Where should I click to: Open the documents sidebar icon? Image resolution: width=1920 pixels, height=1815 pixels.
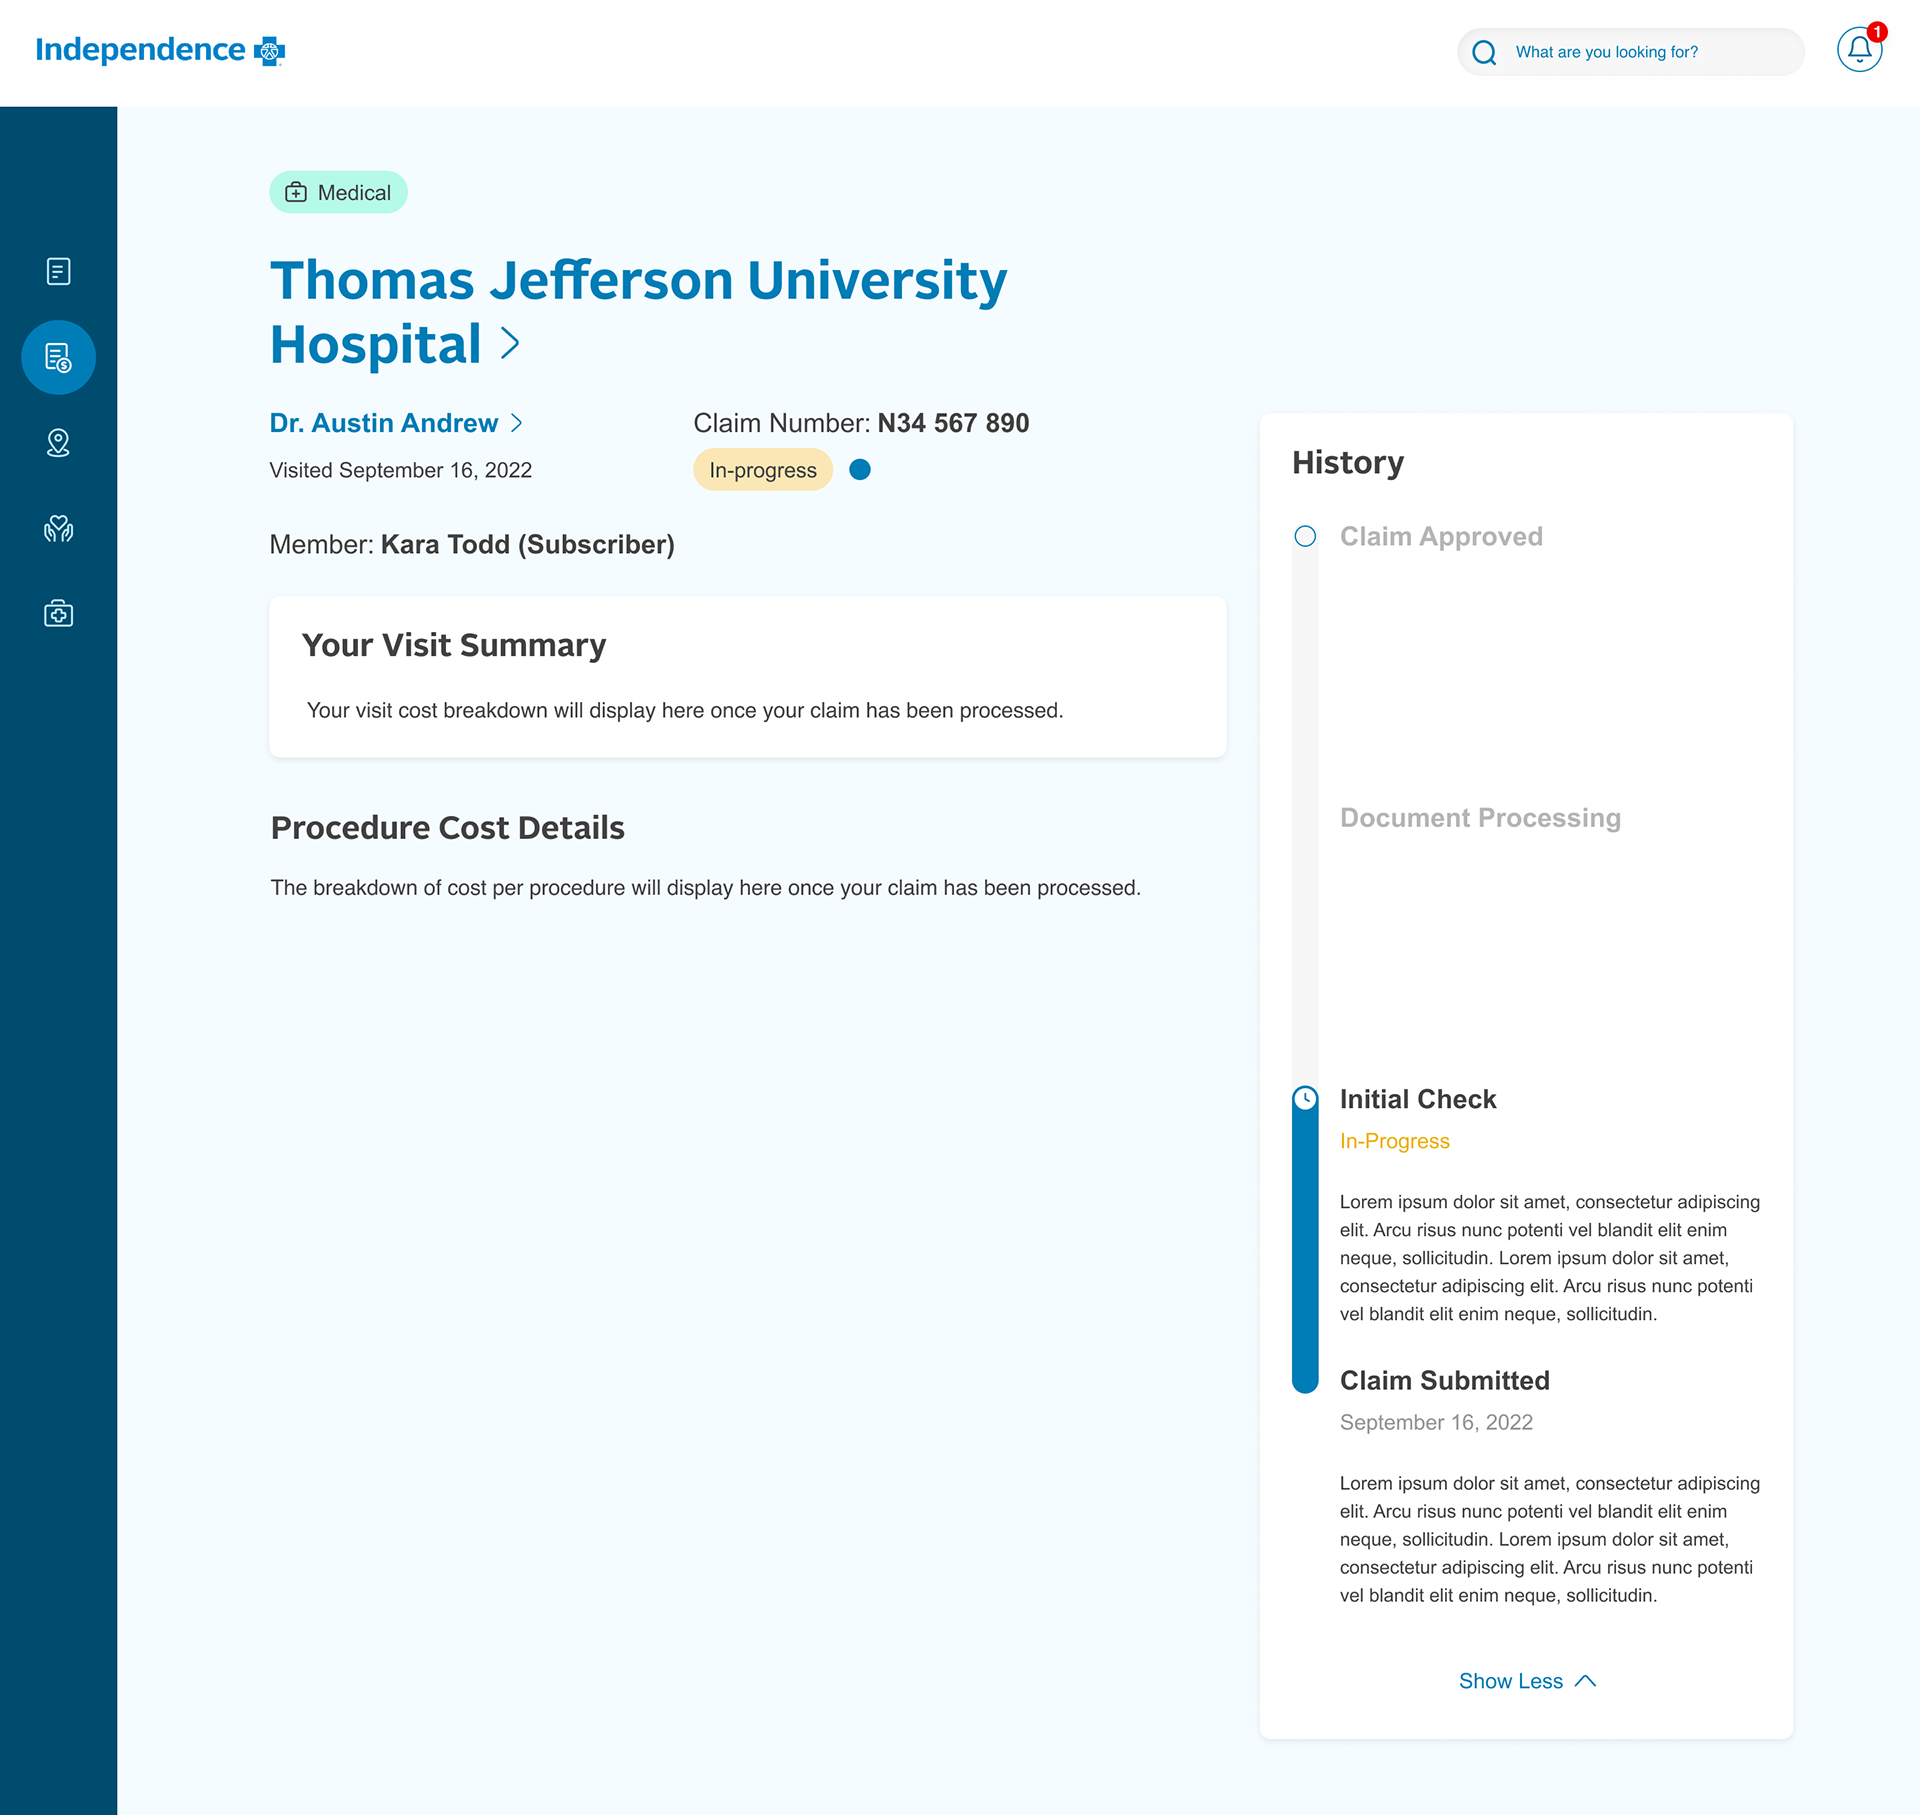[x=59, y=271]
